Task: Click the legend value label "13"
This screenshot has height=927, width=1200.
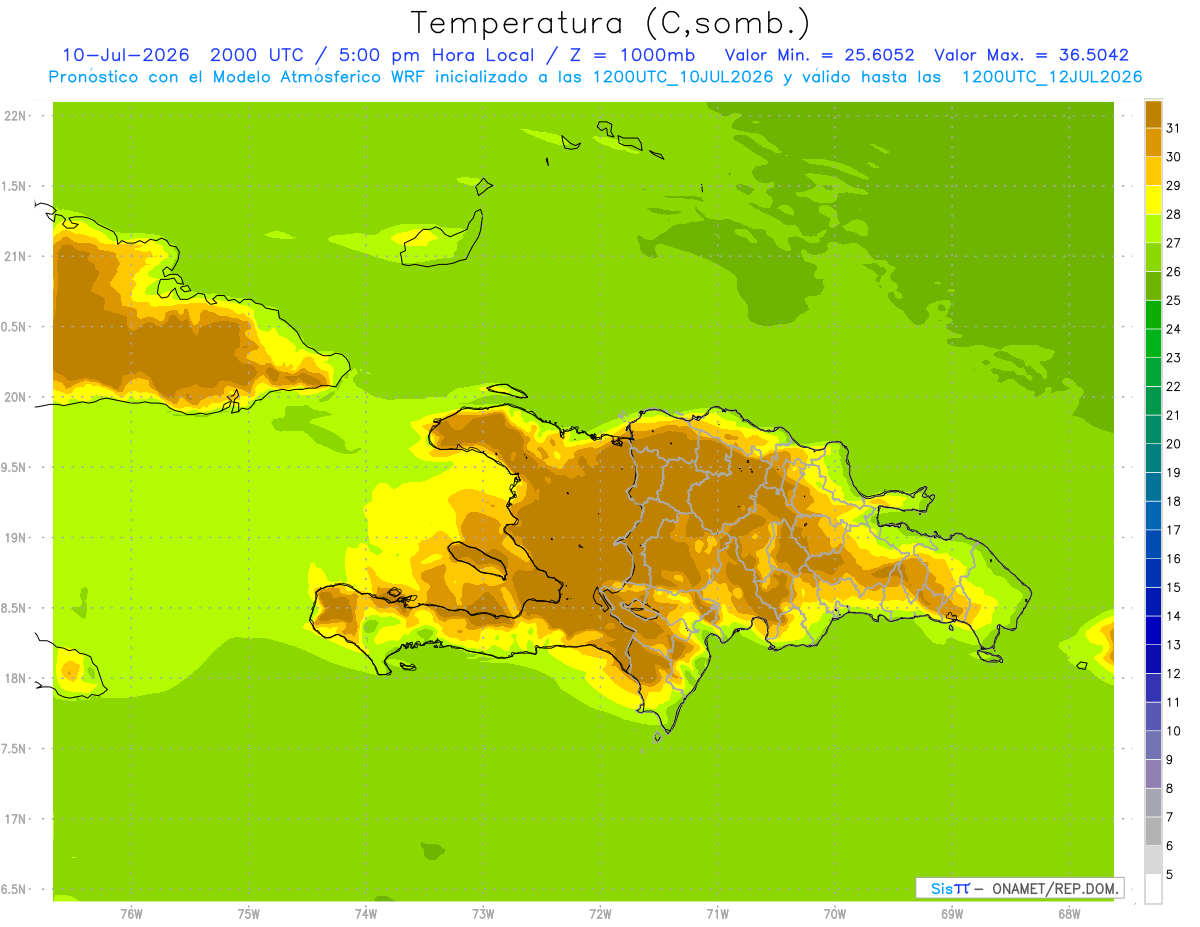Action: click(x=1173, y=645)
